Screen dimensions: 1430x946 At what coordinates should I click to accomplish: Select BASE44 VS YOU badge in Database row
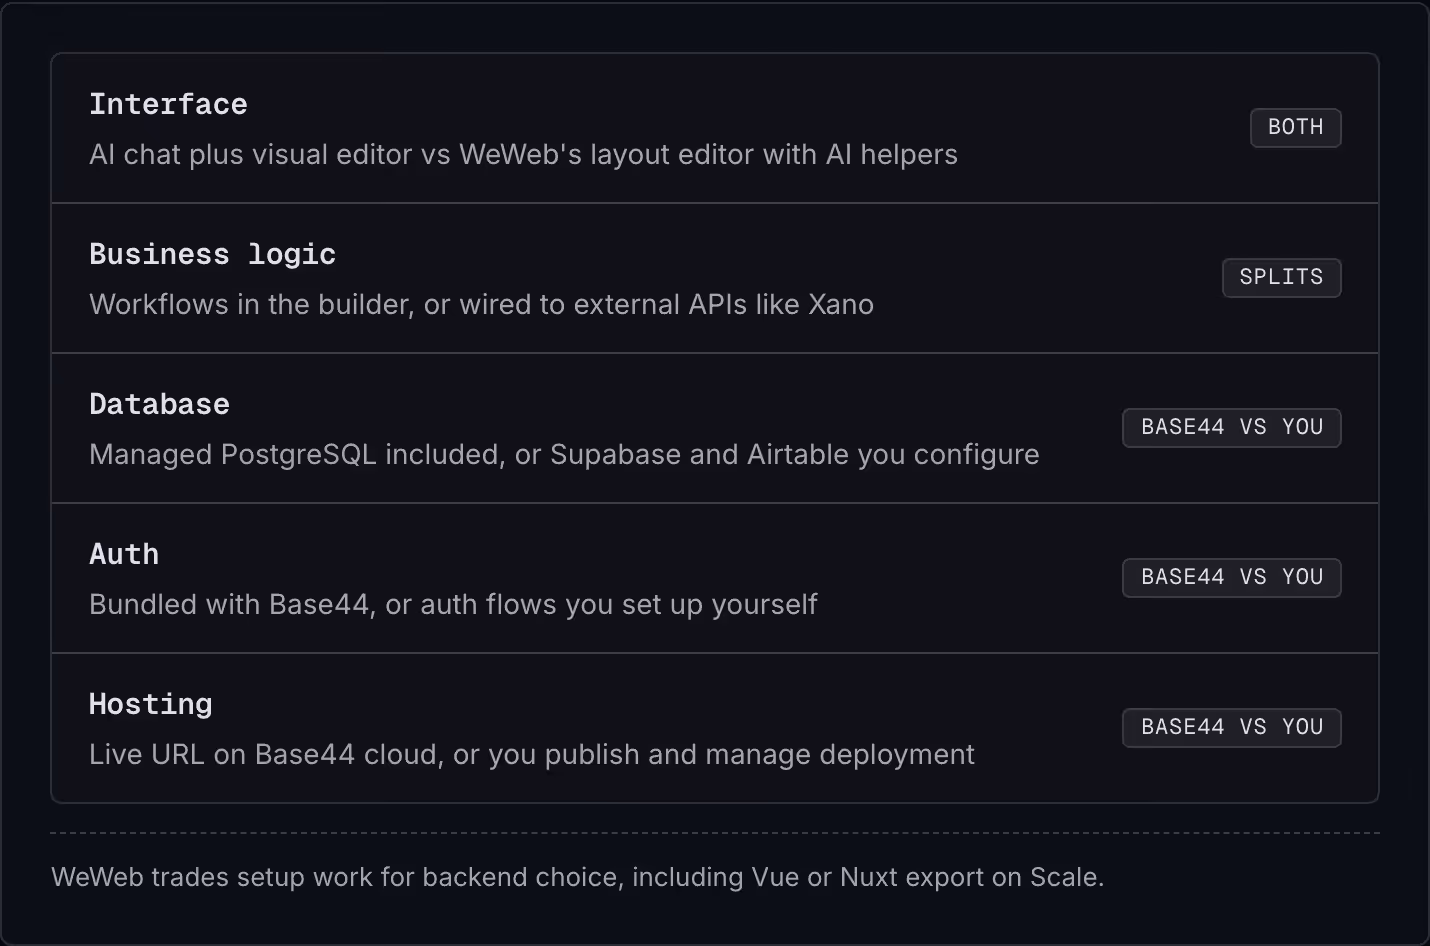1231,427
